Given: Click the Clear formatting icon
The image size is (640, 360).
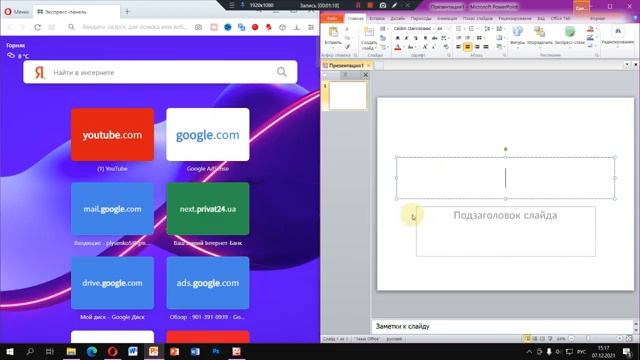Looking at the screenshot, I should click(446, 47).
